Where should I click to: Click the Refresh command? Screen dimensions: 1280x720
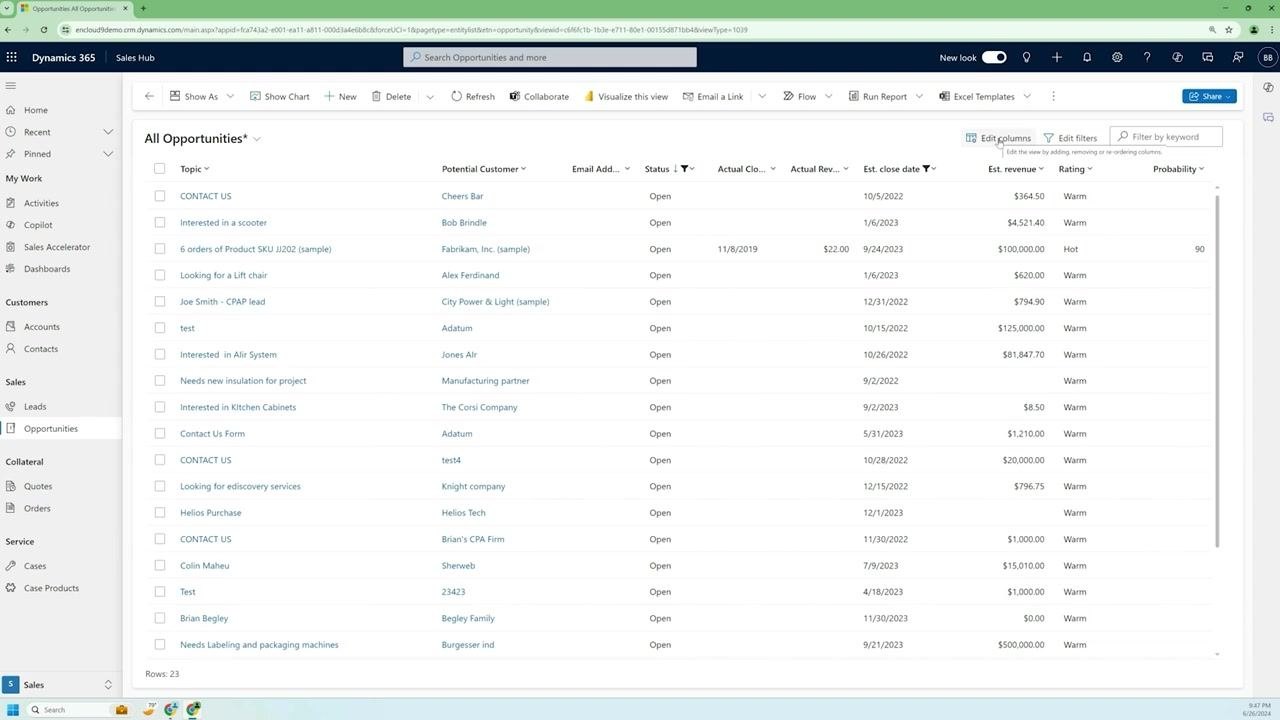(x=473, y=96)
